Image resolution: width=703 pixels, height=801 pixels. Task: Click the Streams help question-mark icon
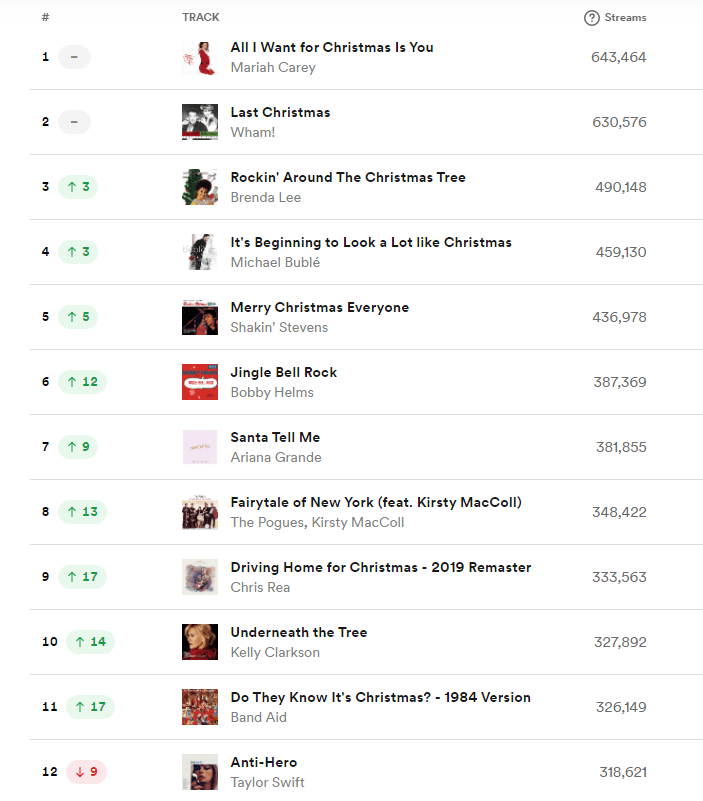coord(590,17)
